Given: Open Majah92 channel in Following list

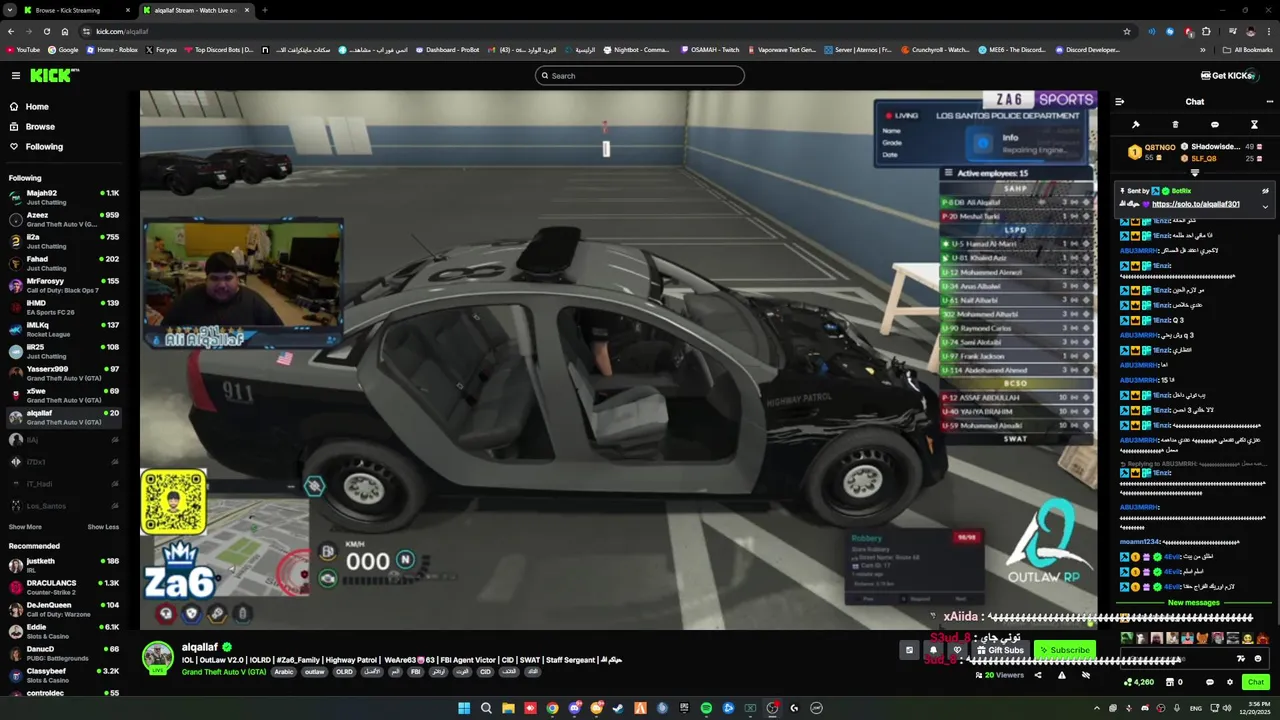Looking at the screenshot, I should (64, 197).
